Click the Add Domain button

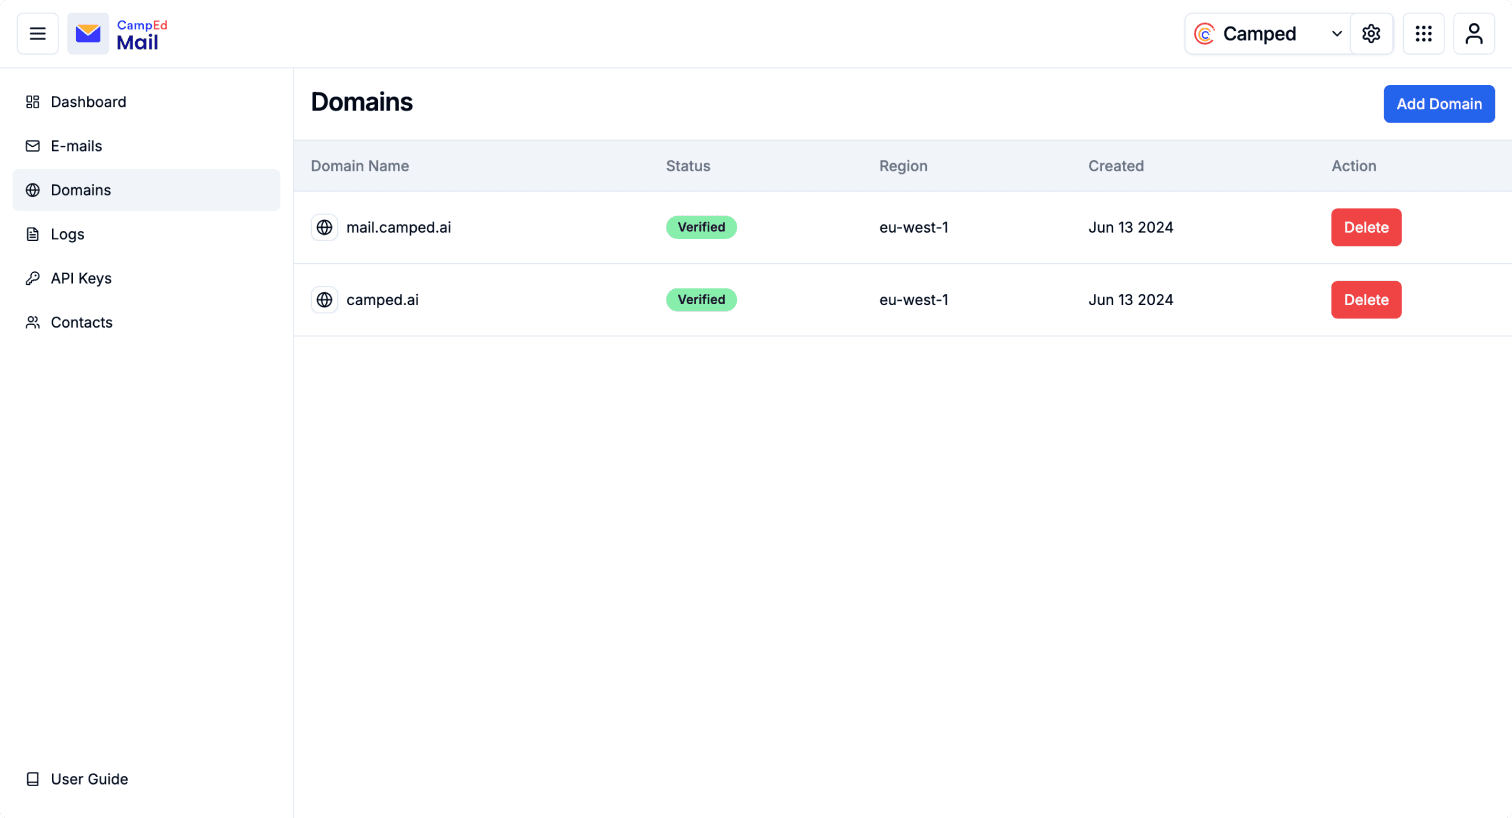pyautogui.click(x=1439, y=104)
